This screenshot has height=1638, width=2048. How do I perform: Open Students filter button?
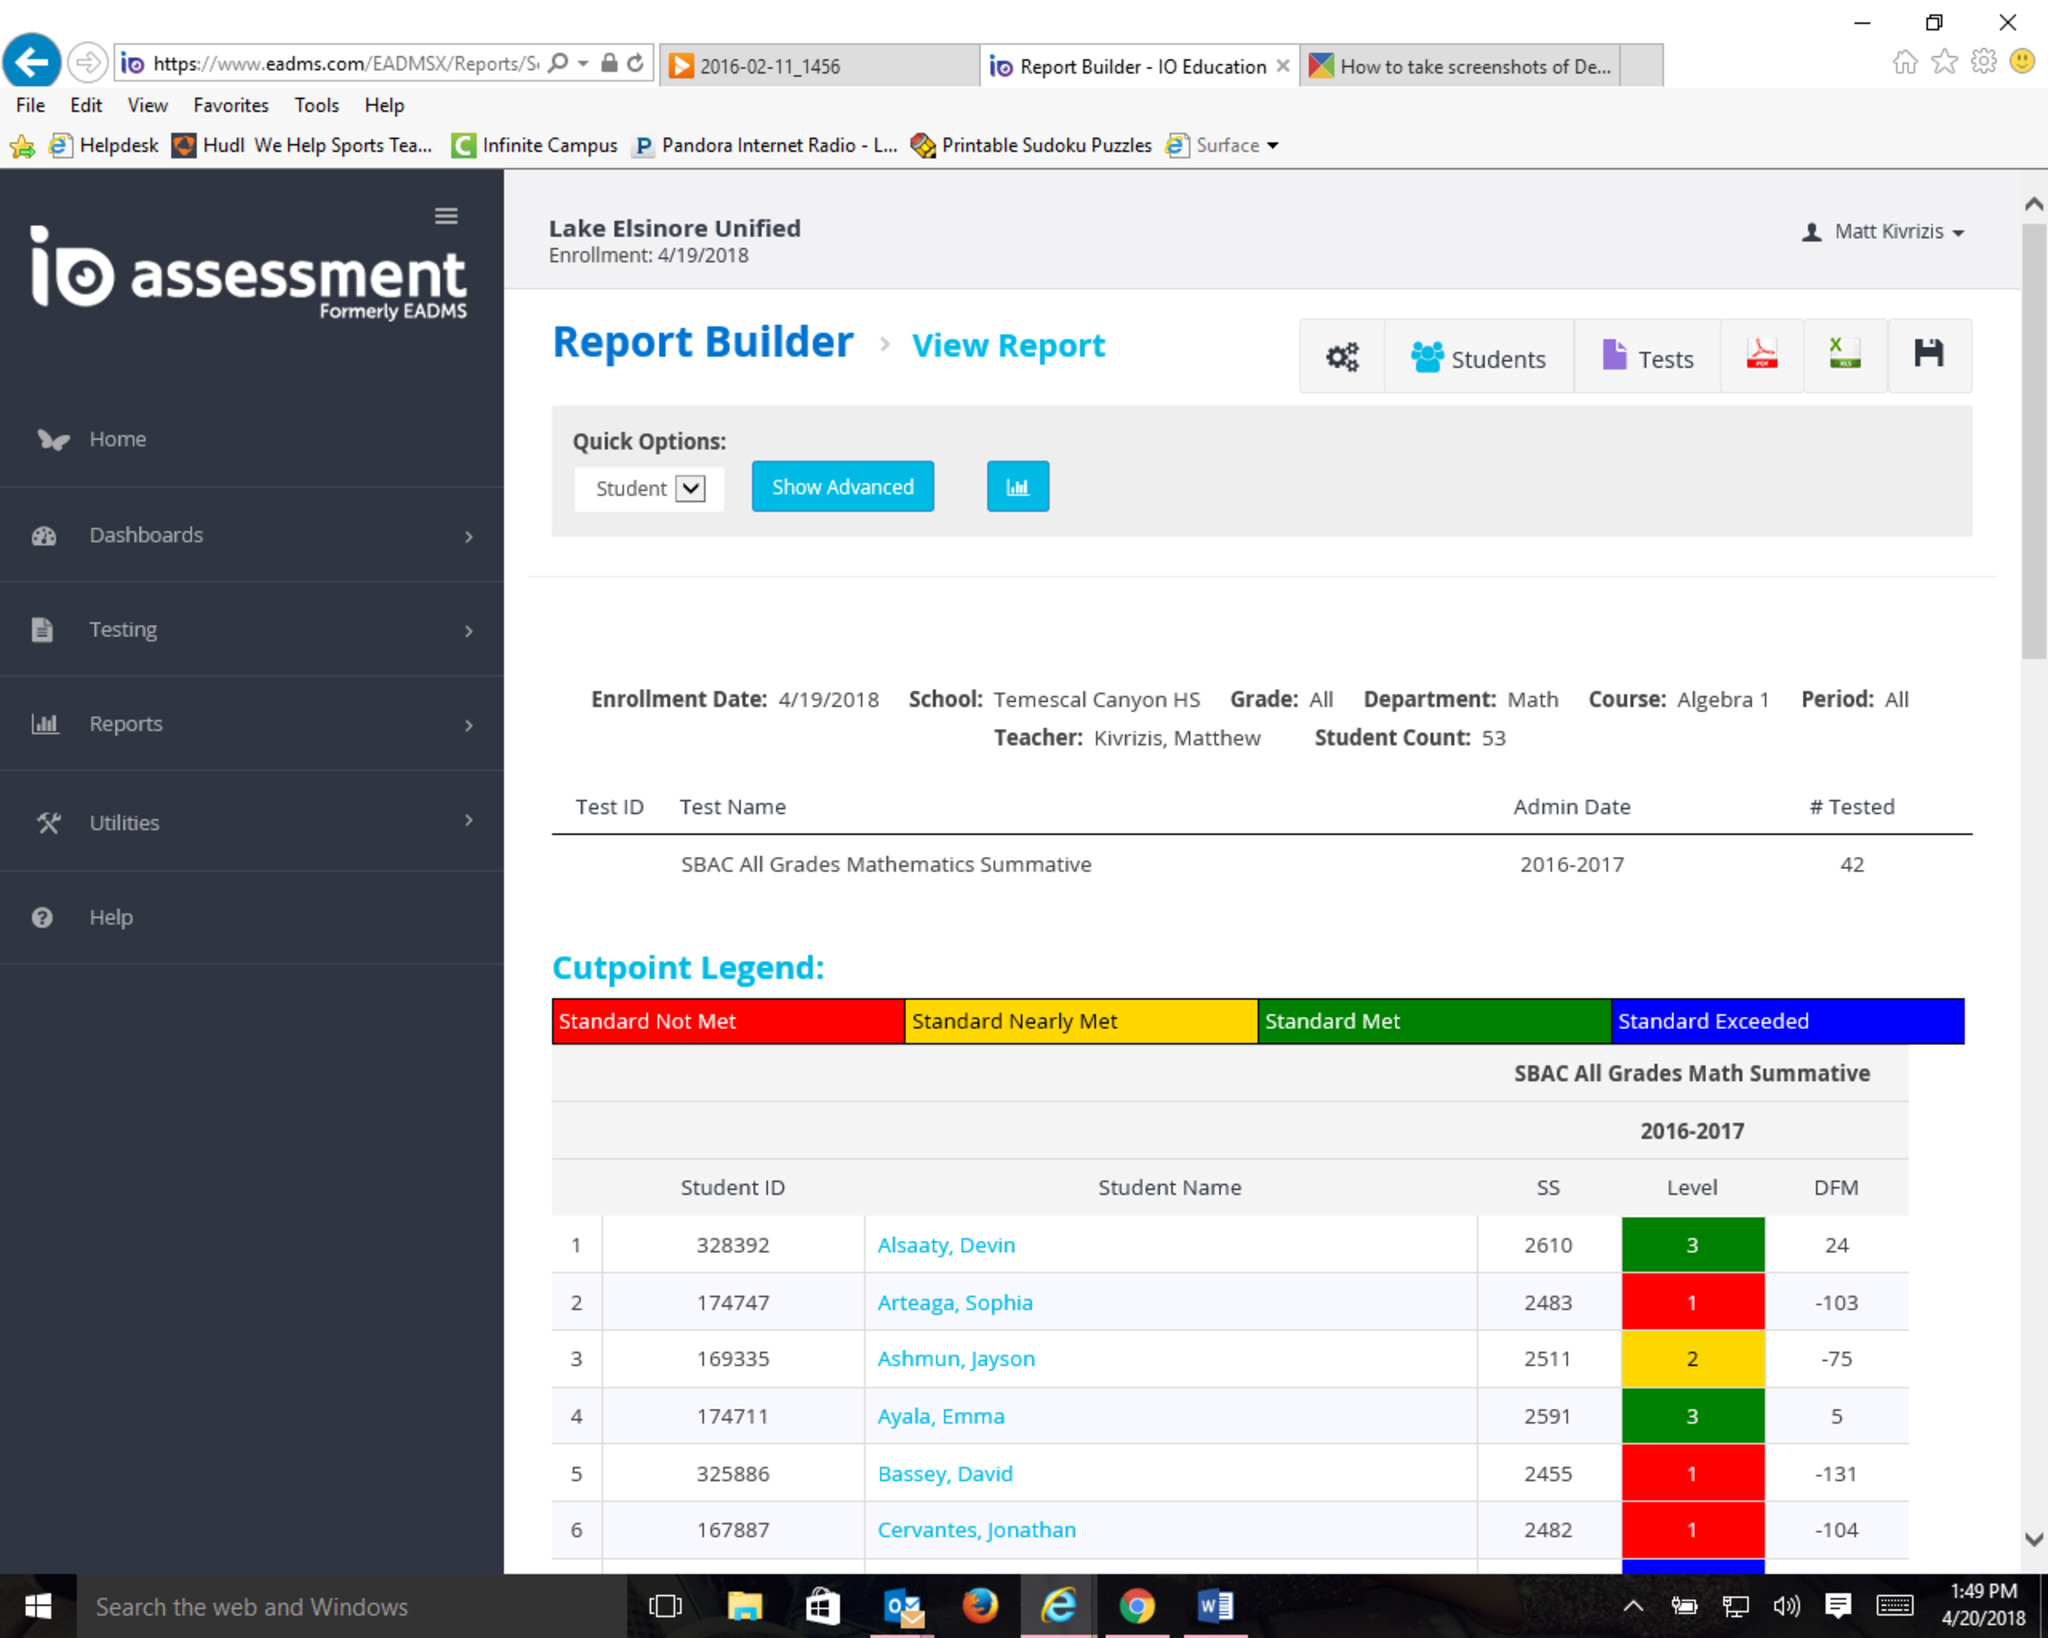1478,357
